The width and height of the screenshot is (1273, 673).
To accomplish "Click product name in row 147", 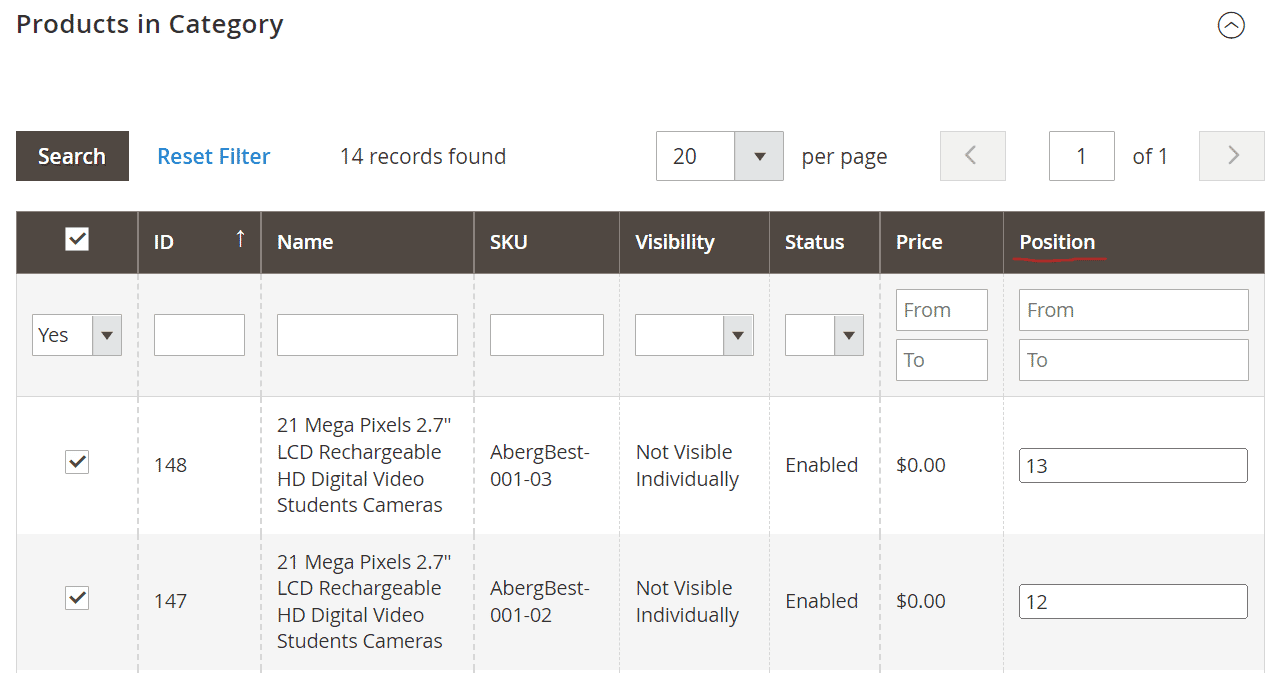I will click(x=364, y=601).
